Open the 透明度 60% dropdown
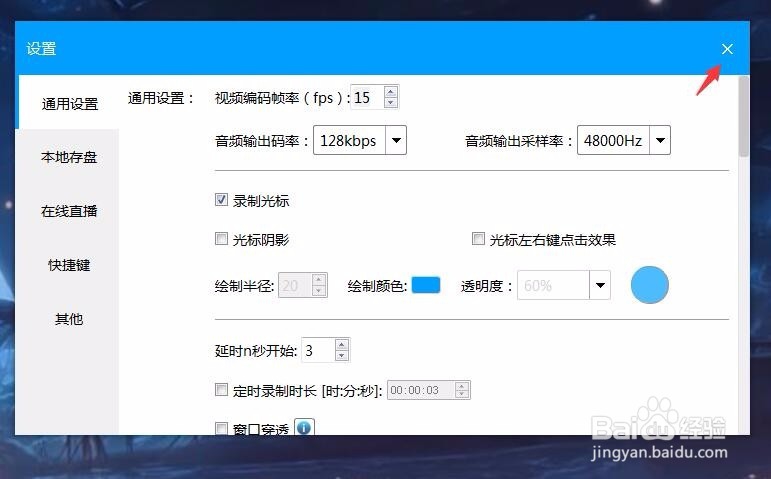The image size is (771, 479). tap(600, 285)
